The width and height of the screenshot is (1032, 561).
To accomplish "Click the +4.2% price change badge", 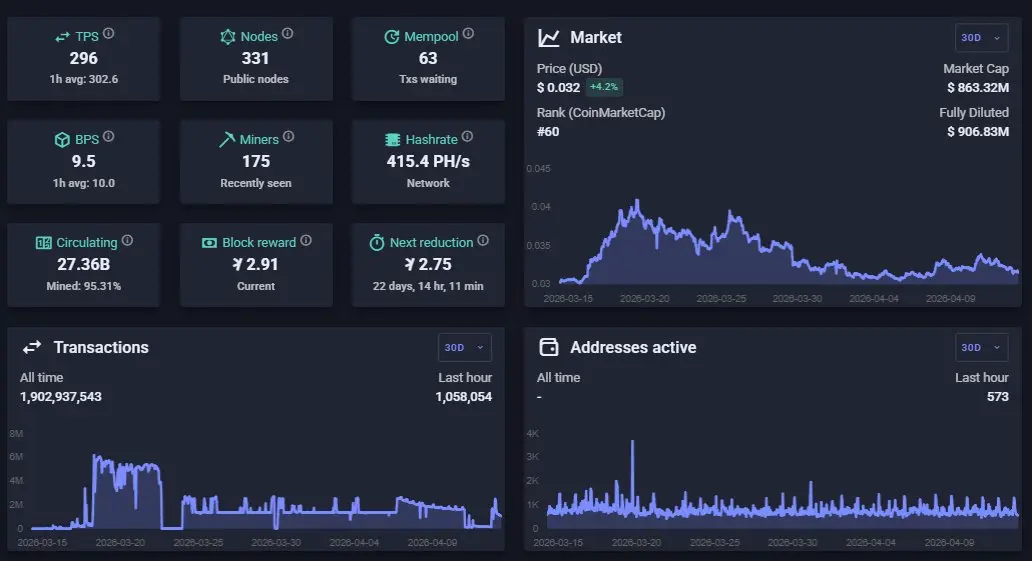I will point(604,87).
